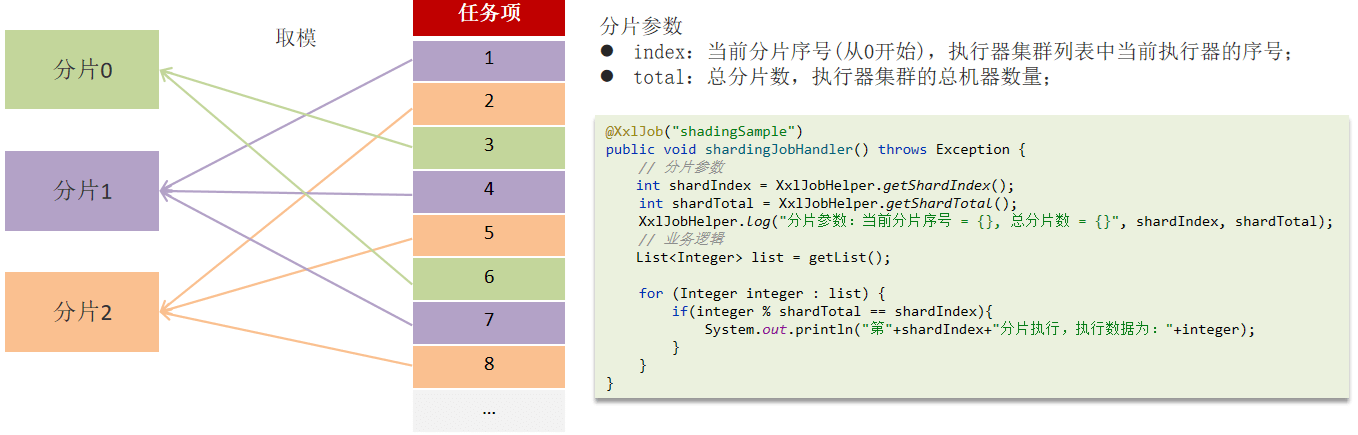
Task: Click the 取模 label above the arrows
Action: (x=296, y=38)
